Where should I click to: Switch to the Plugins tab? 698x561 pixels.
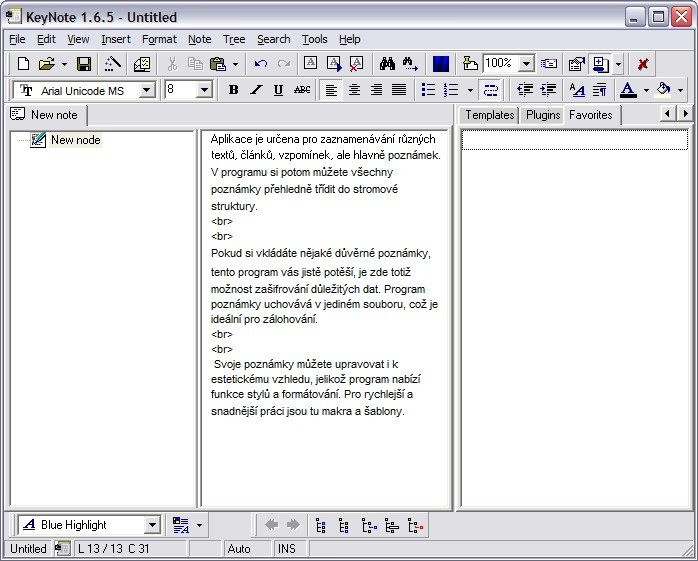(x=543, y=115)
